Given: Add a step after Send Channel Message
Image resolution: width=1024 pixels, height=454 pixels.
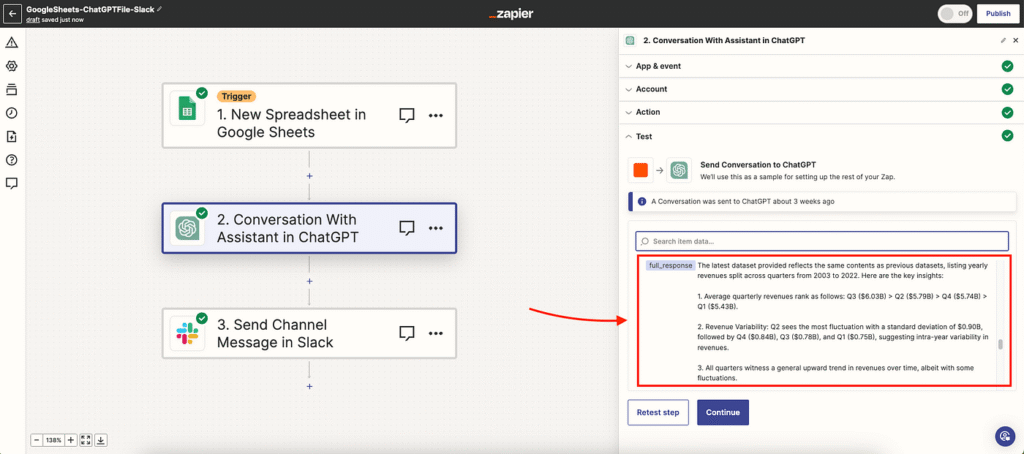Looking at the screenshot, I should point(310,387).
